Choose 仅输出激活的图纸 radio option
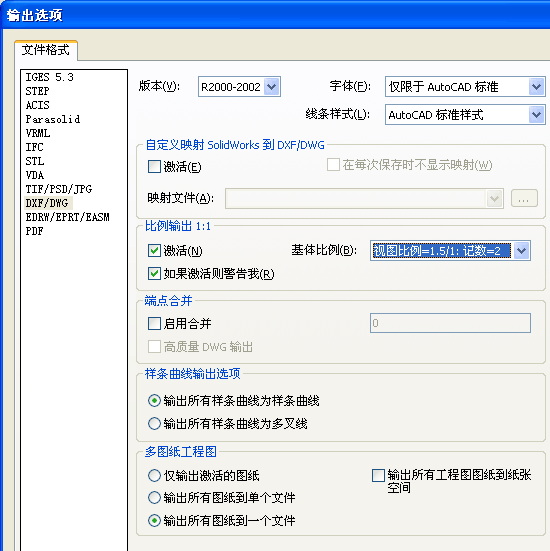Image resolution: width=550 pixels, height=551 pixels. click(154, 475)
